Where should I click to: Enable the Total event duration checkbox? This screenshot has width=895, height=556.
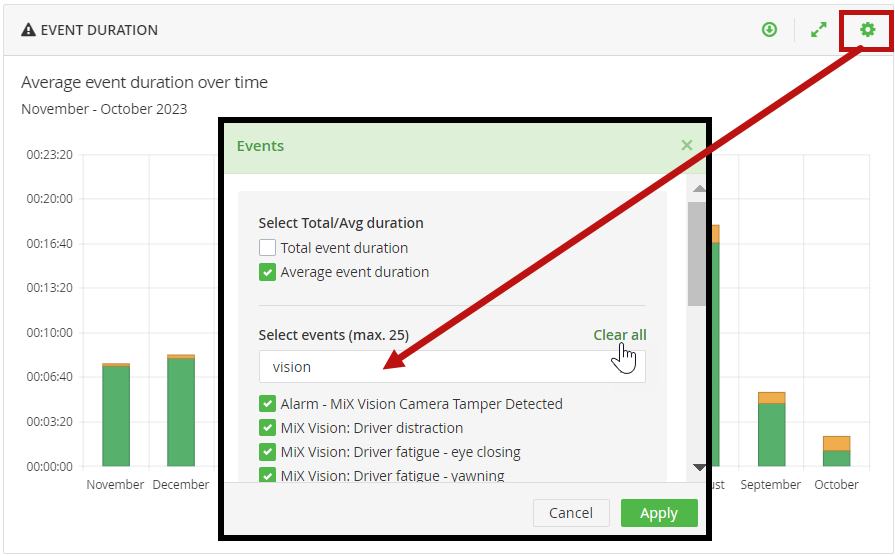point(267,248)
